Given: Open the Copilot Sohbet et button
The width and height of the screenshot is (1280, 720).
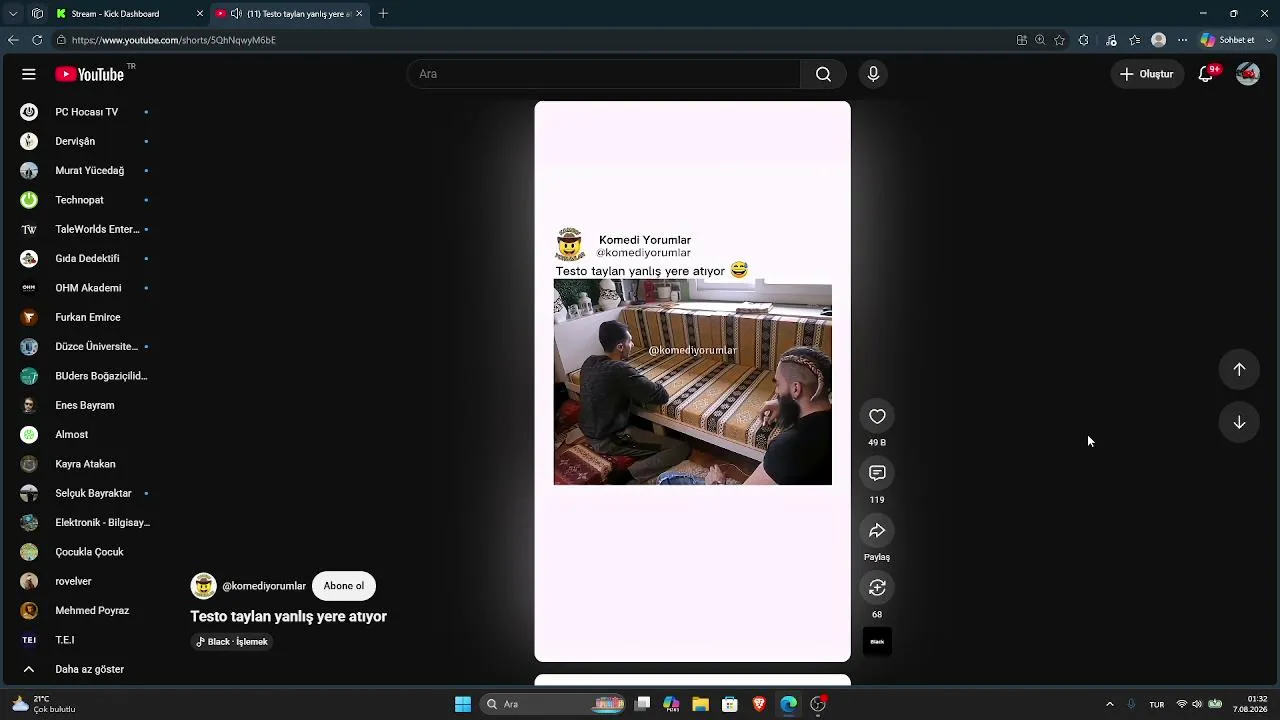Looking at the screenshot, I should 1229,40.
